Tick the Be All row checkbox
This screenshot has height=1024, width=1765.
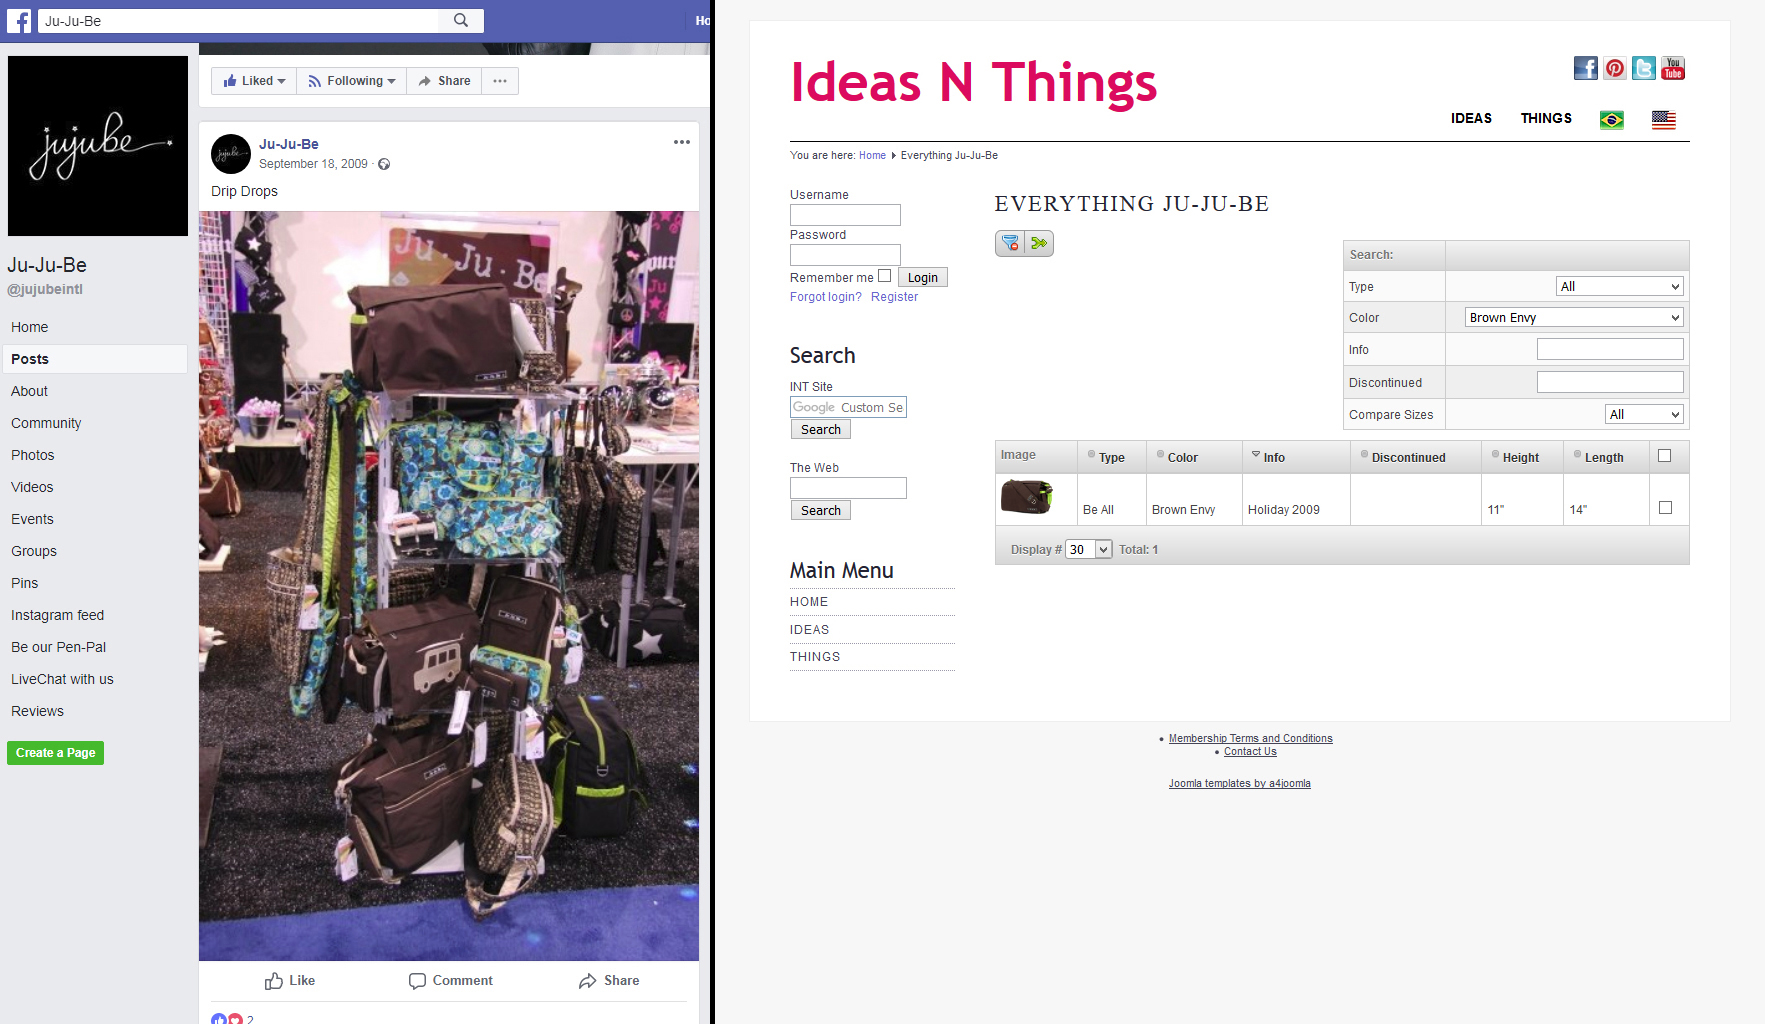(x=1665, y=508)
